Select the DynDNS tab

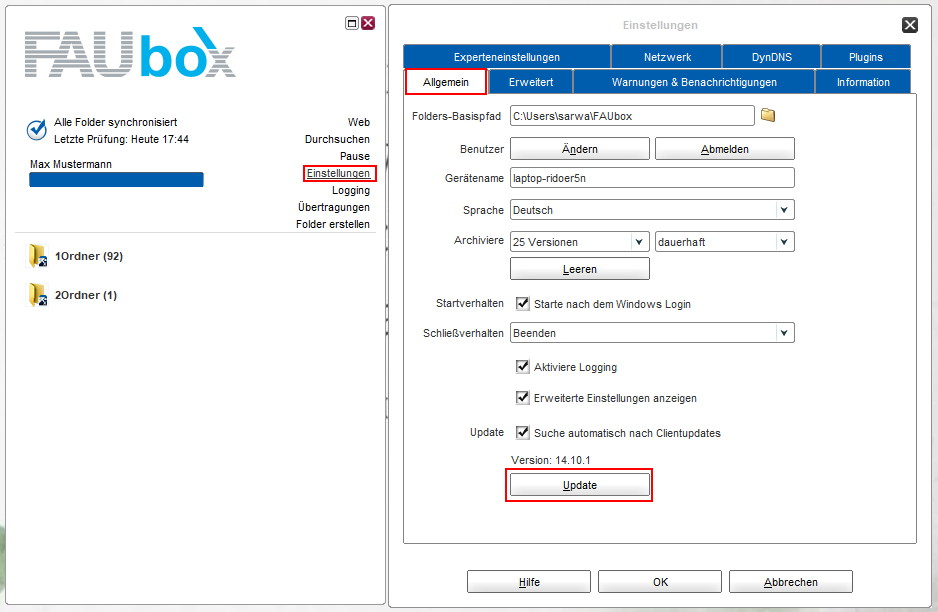click(772, 57)
